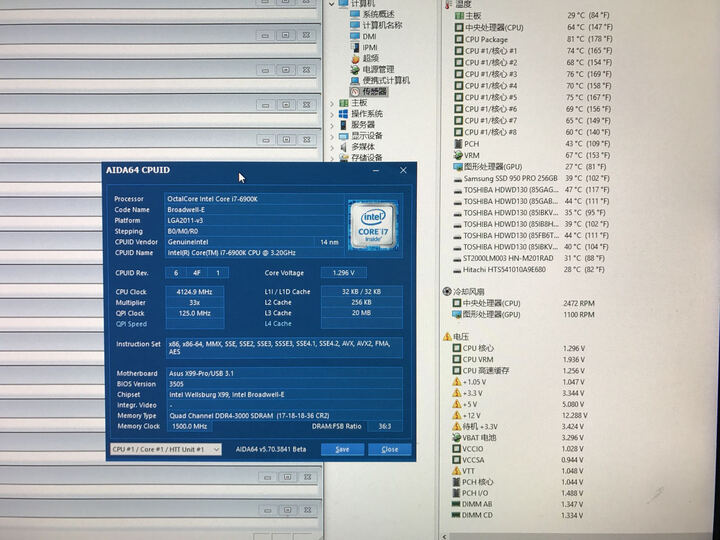Image resolution: width=720 pixels, height=540 pixels.
Task: Click the Memory Clock 1500.0 MHz field
Action: (x=190, y=426)
